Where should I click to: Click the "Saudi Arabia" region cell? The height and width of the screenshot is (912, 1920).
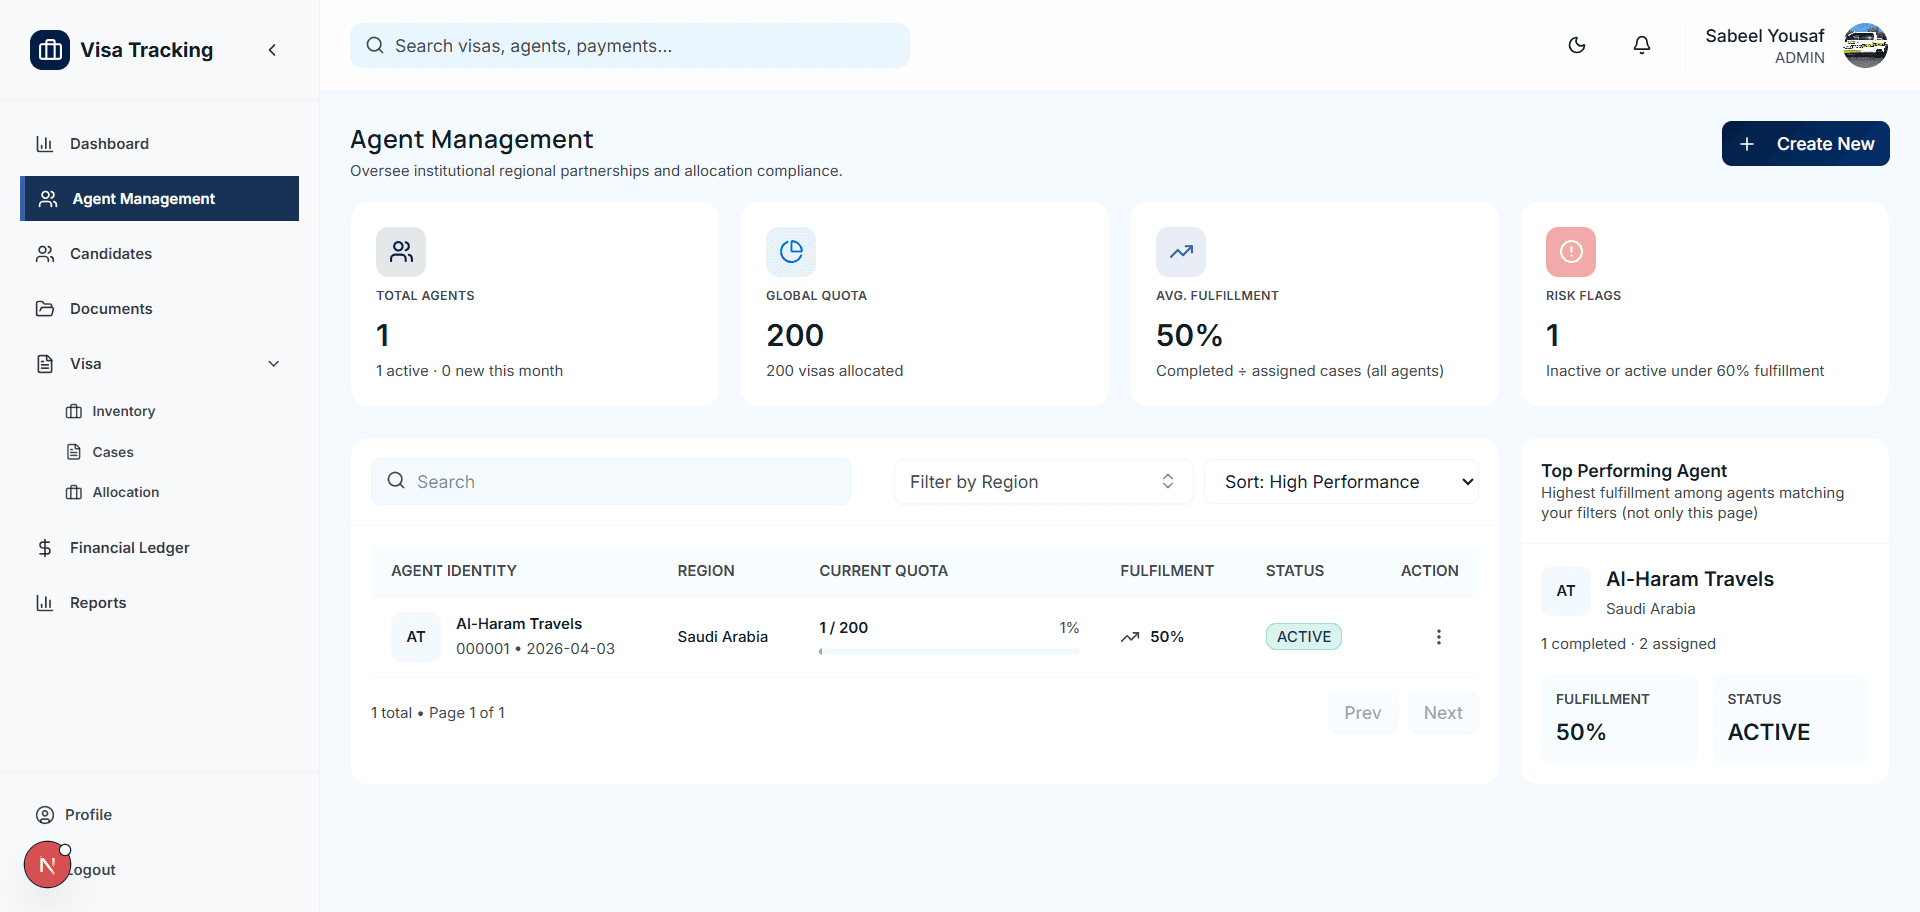pos(723,637)
